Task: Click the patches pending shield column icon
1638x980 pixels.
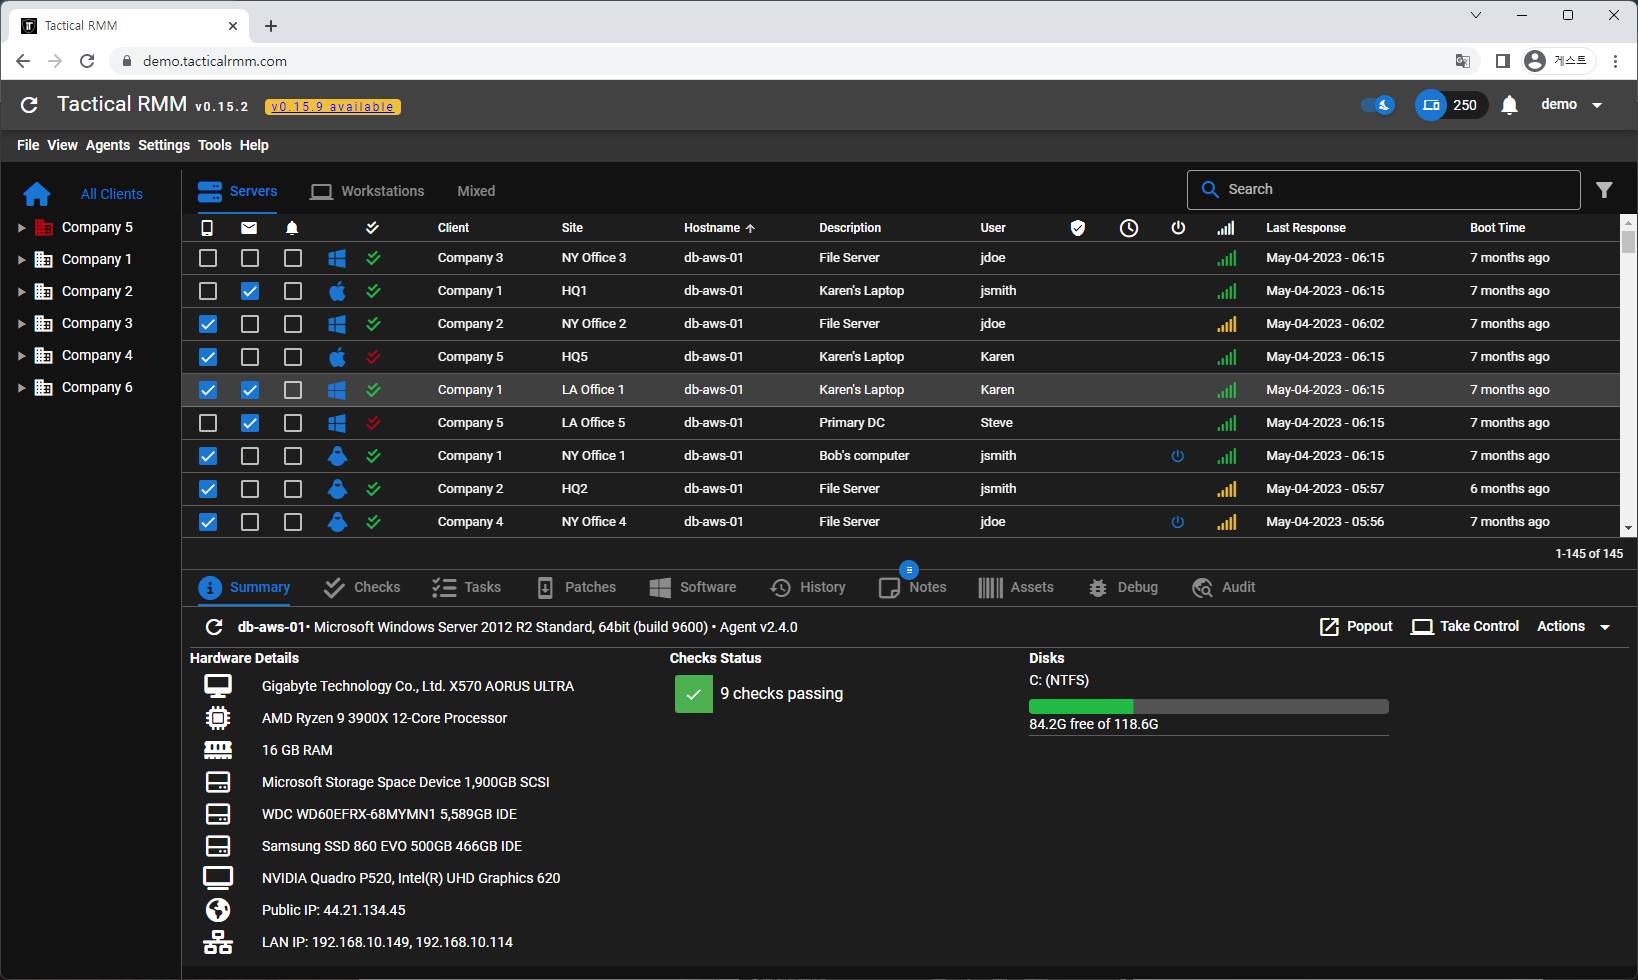Action: (1078, 228)
